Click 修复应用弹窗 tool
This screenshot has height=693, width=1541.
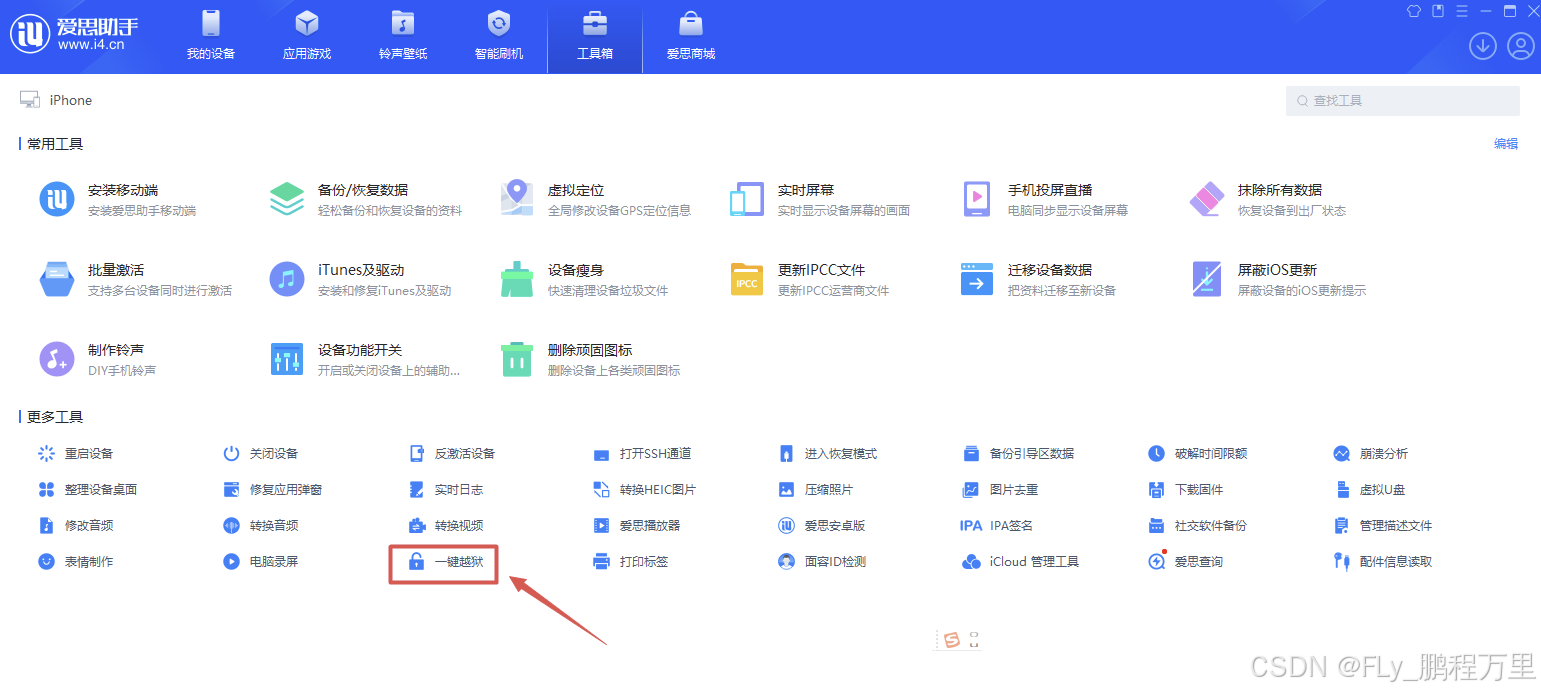[x=272, y=489]
